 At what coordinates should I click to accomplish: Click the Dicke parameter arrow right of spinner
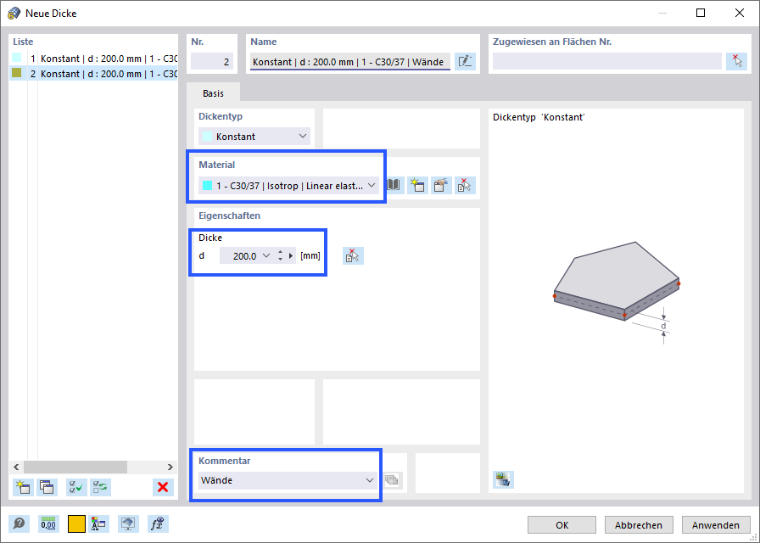click(x=291, y=256)
